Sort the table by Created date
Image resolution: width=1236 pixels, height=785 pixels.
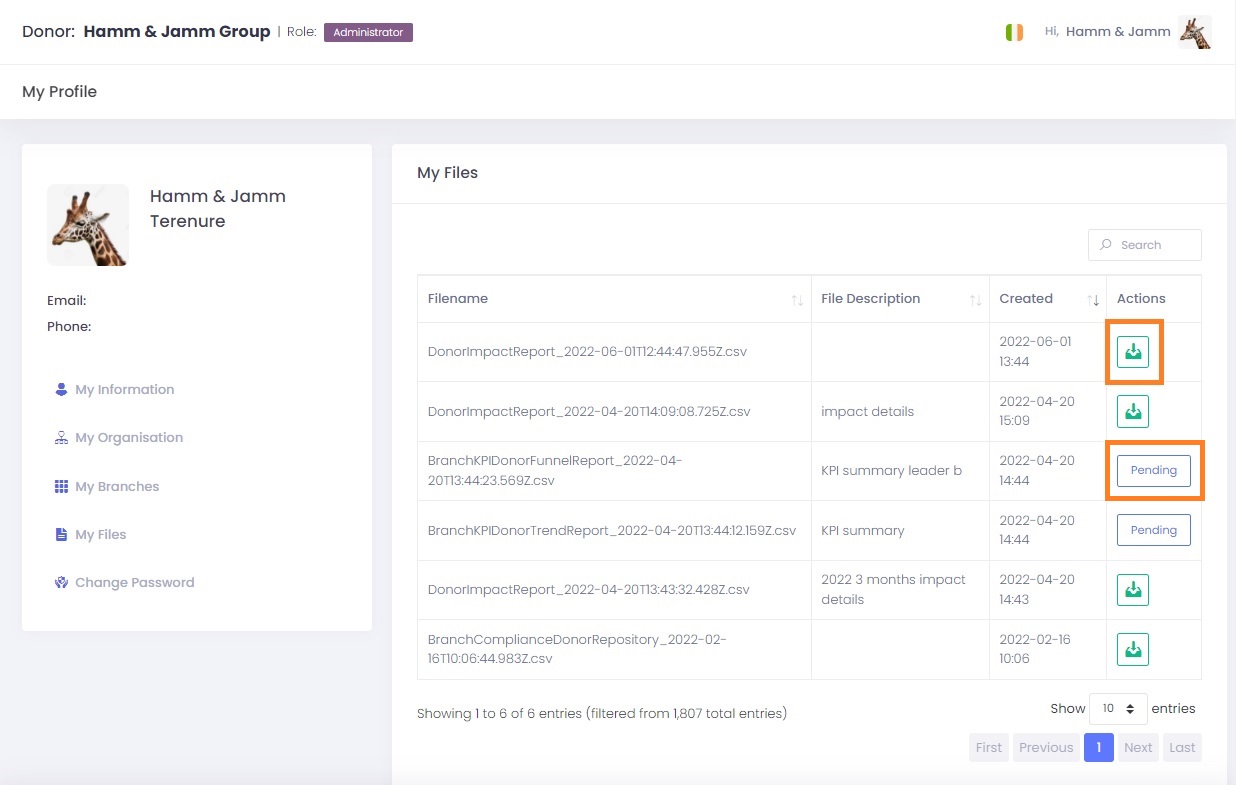[1047, 299]
